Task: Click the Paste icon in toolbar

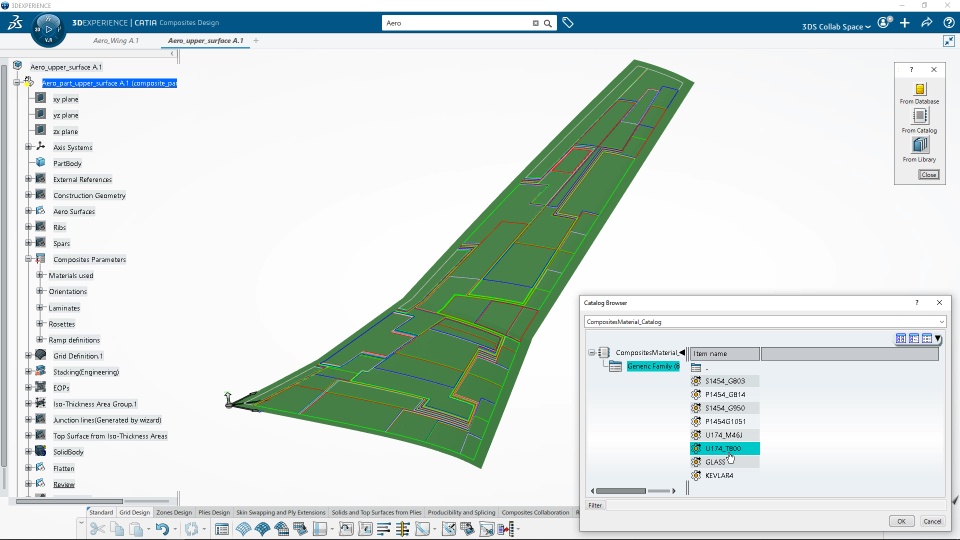Action: tap(136, 529)
